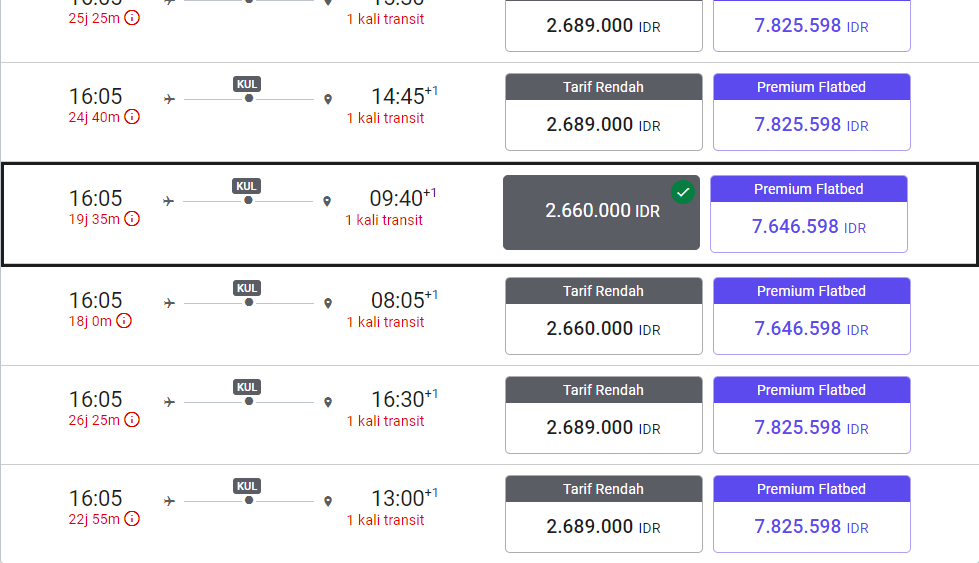Click info icon next to 19j 35m duration
Image resolution: width=979 pixels, height=563 pixels.
(x=132, y=219)
